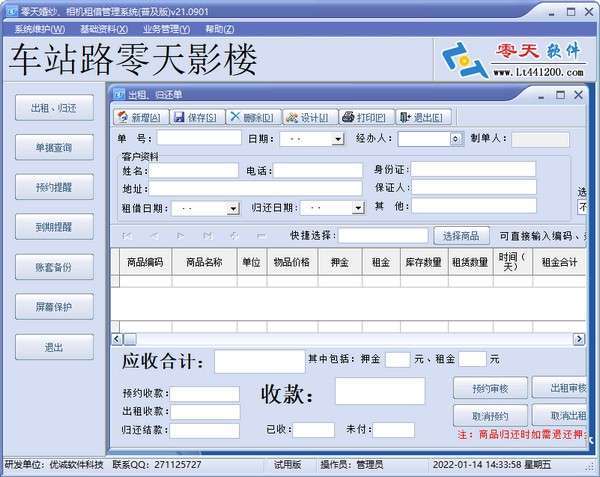This screenshot has width=600, height=477.
Task: Click the 账套备份 sidebar button
Action: pos(54,267)
